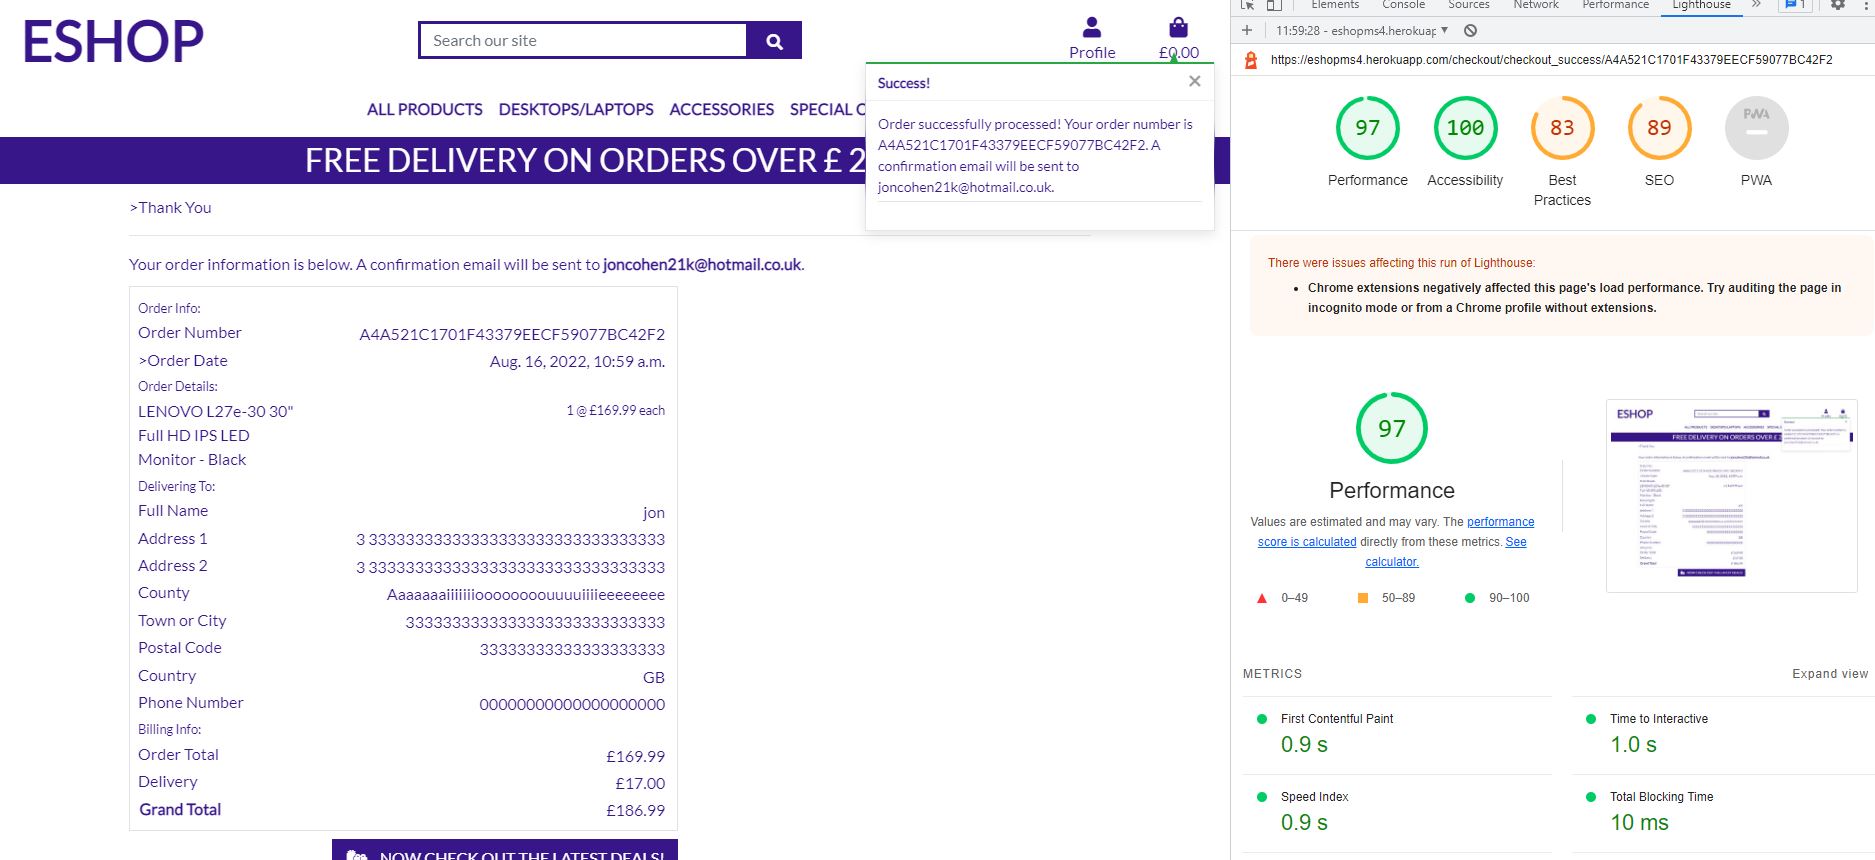The width and height of the screenshot is (1875, 860).
Task: Click the Chrome extensions warning message
Action: point(1574,298)
